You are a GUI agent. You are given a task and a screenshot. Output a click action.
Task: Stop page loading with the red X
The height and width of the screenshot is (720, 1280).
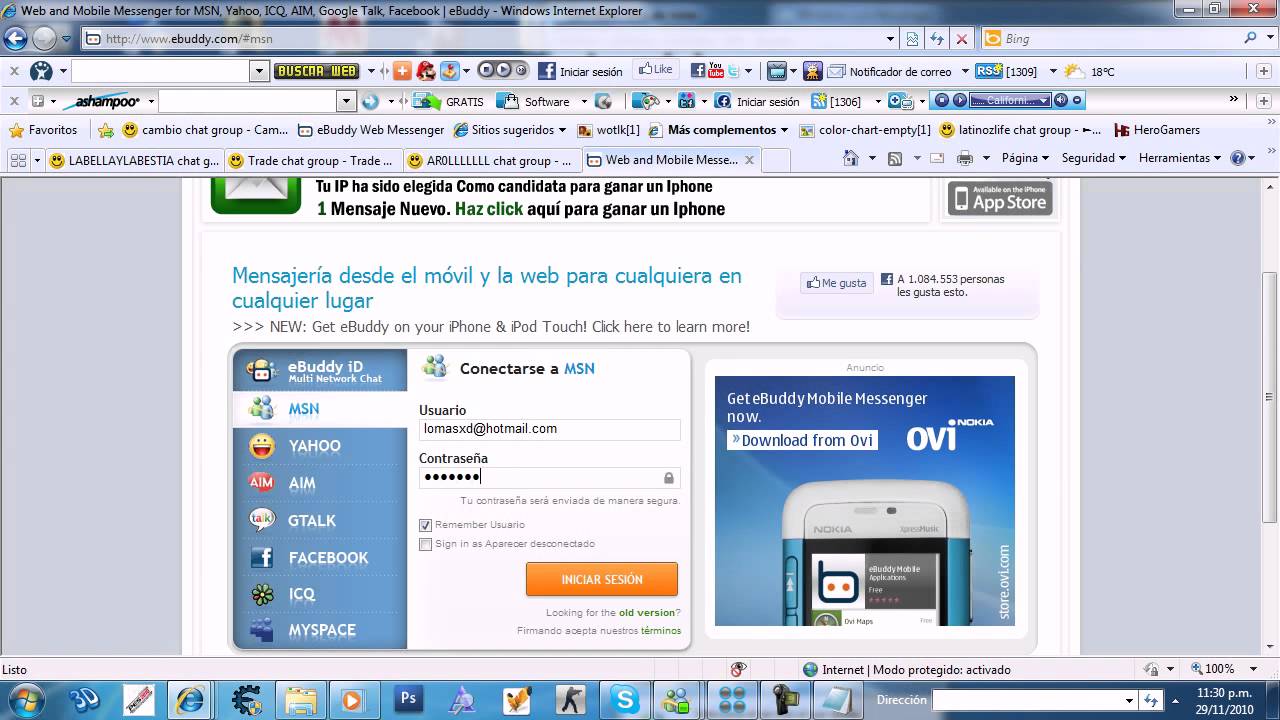click(962, 39)
